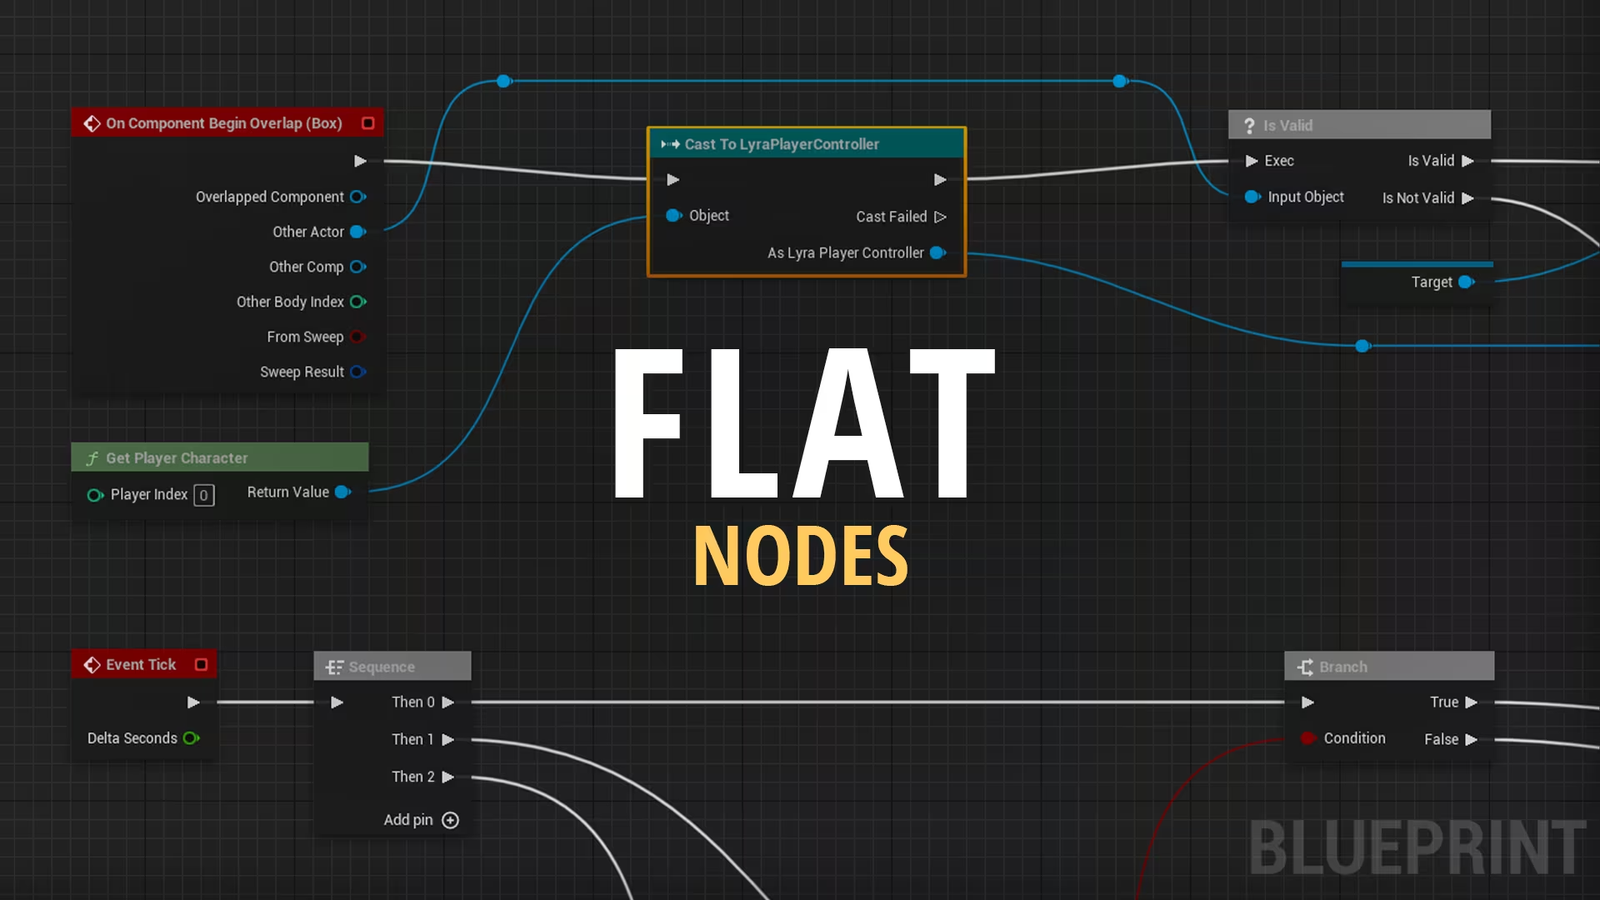The height and width of the screenshot is (900, 1600).
Task: Click the overlap event icon on On Component Begin Overlap
Action: click(x=91, y=123)
